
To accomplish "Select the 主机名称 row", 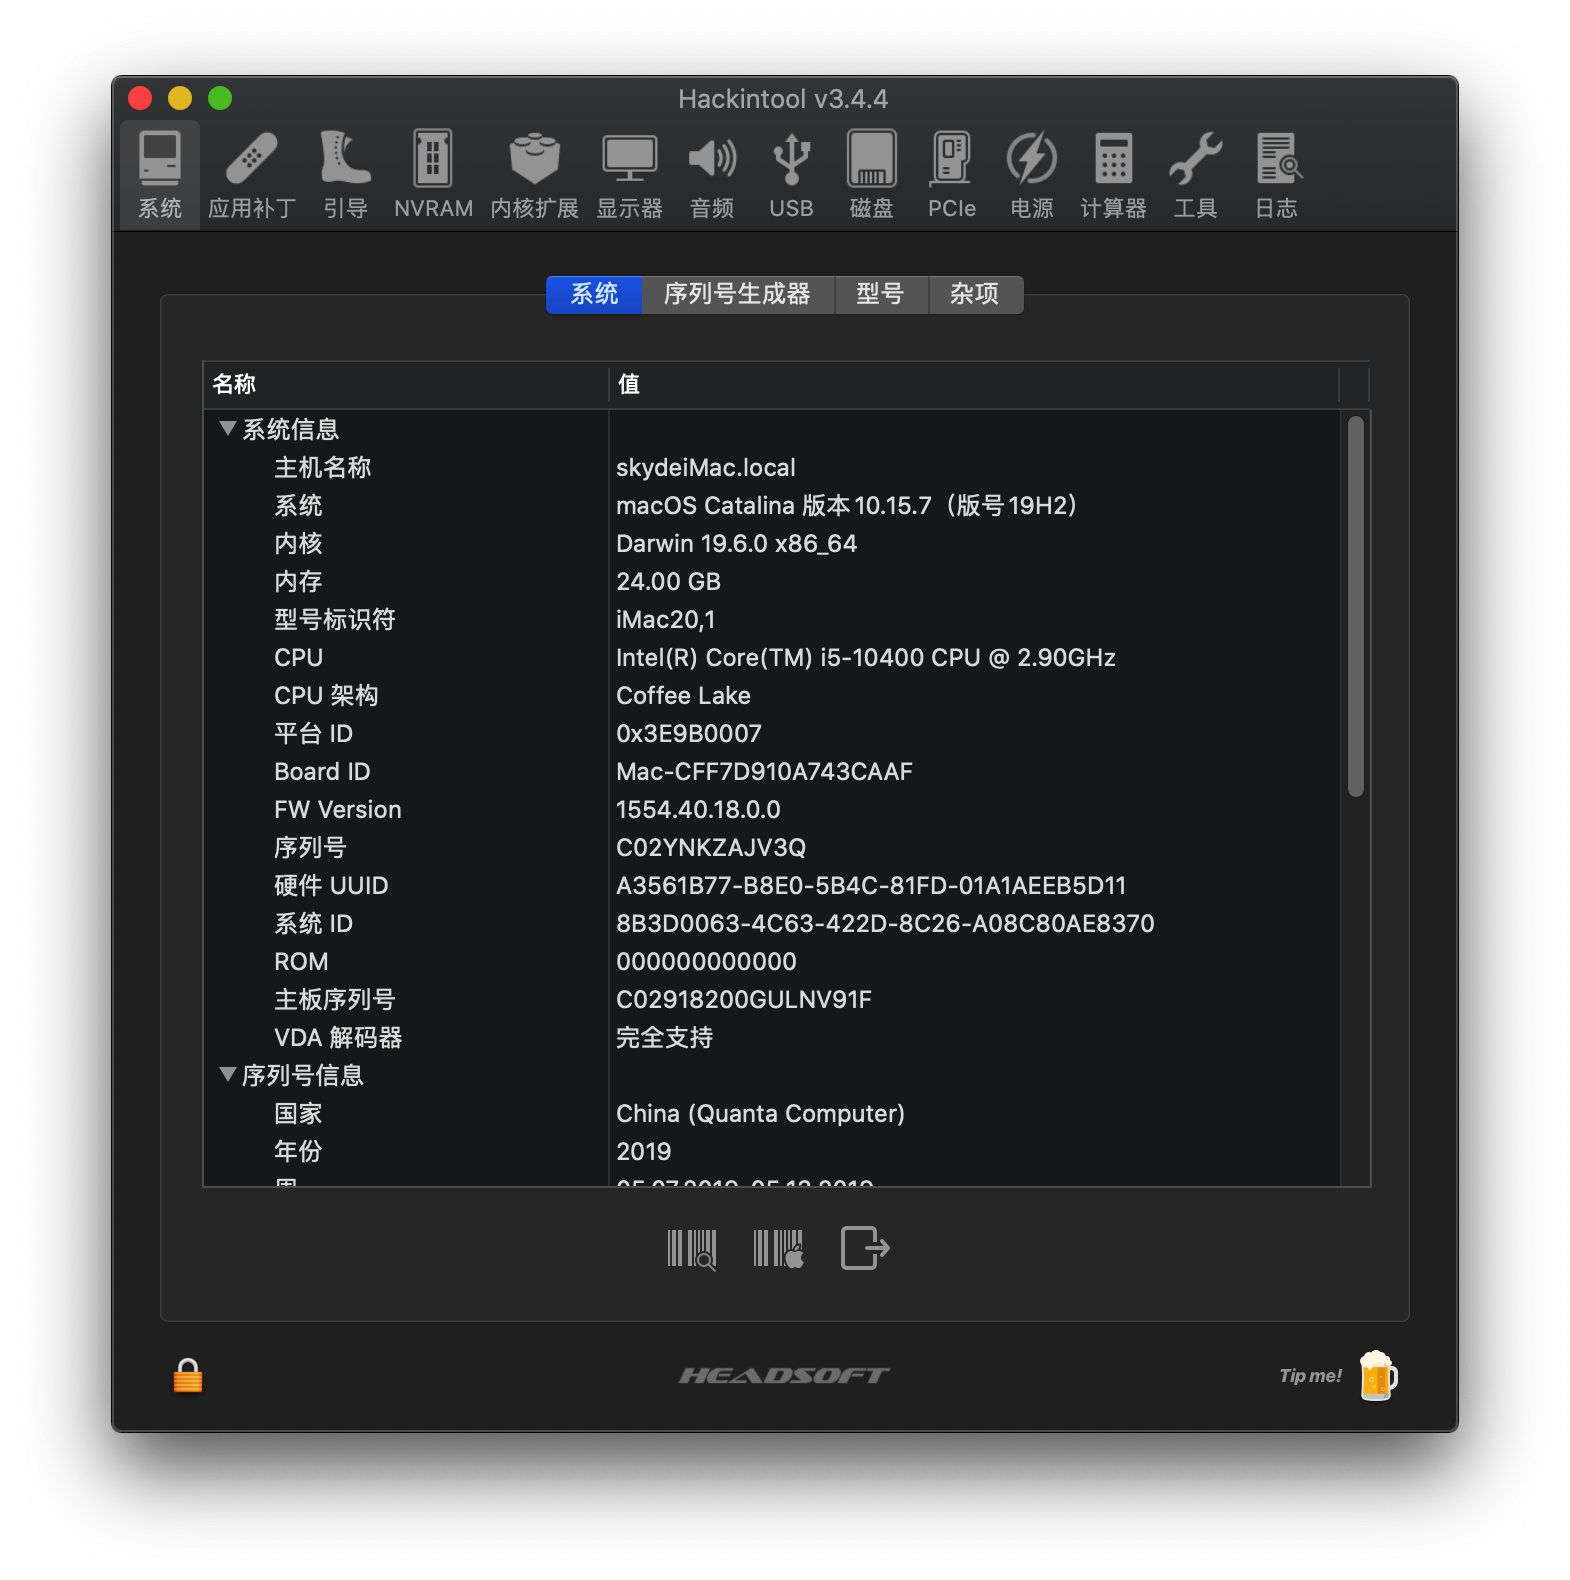I will [771, 467].
